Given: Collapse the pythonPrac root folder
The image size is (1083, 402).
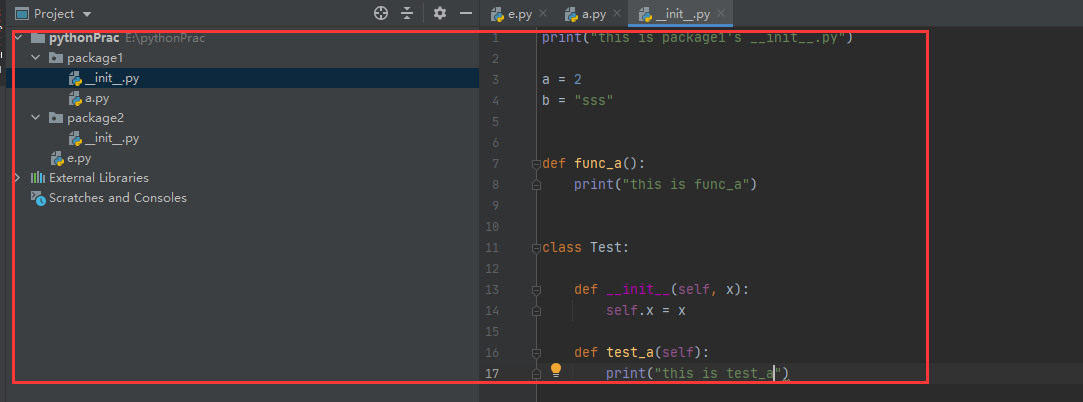Looking at the screenshot, I should (x=17, y=38).
